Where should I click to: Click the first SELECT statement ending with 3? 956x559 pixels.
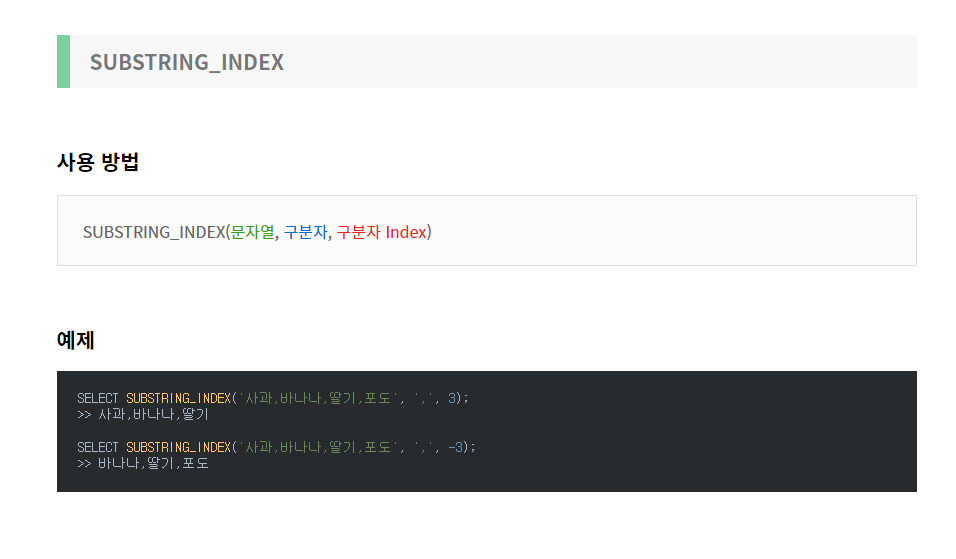[x=273, y=398]
